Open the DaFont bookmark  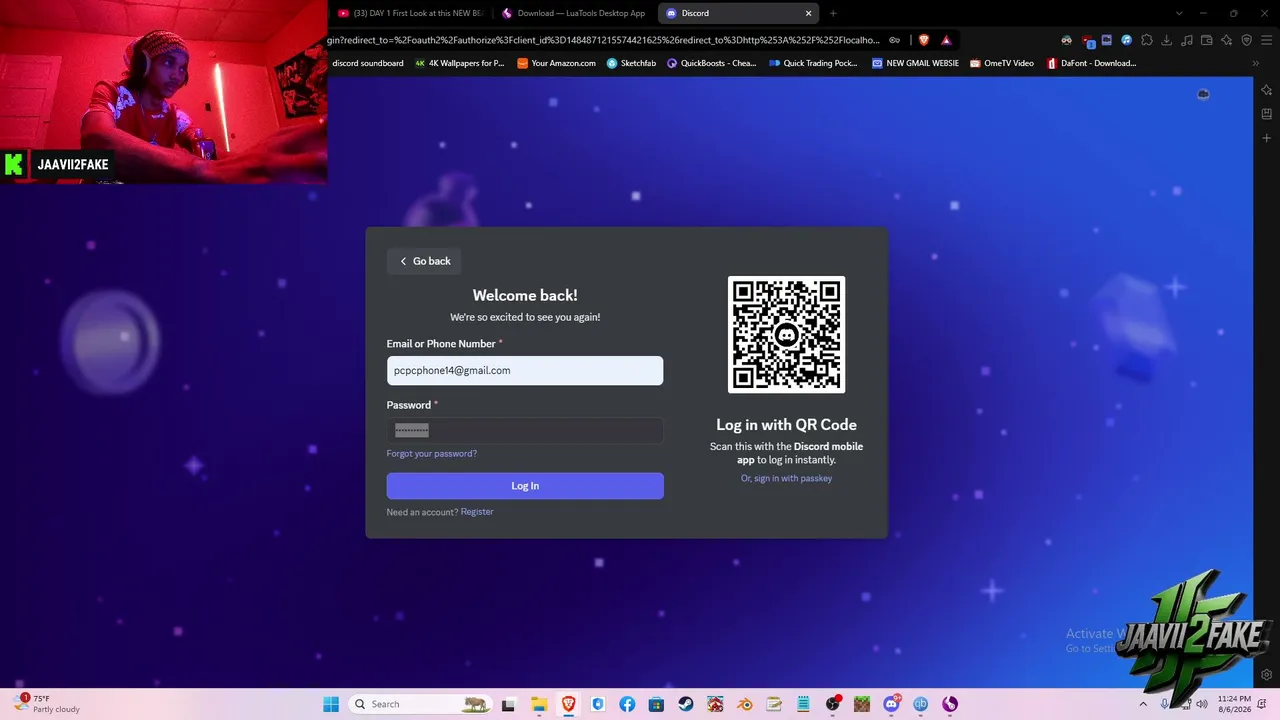pyautogui.click(x=1091, y=63)
